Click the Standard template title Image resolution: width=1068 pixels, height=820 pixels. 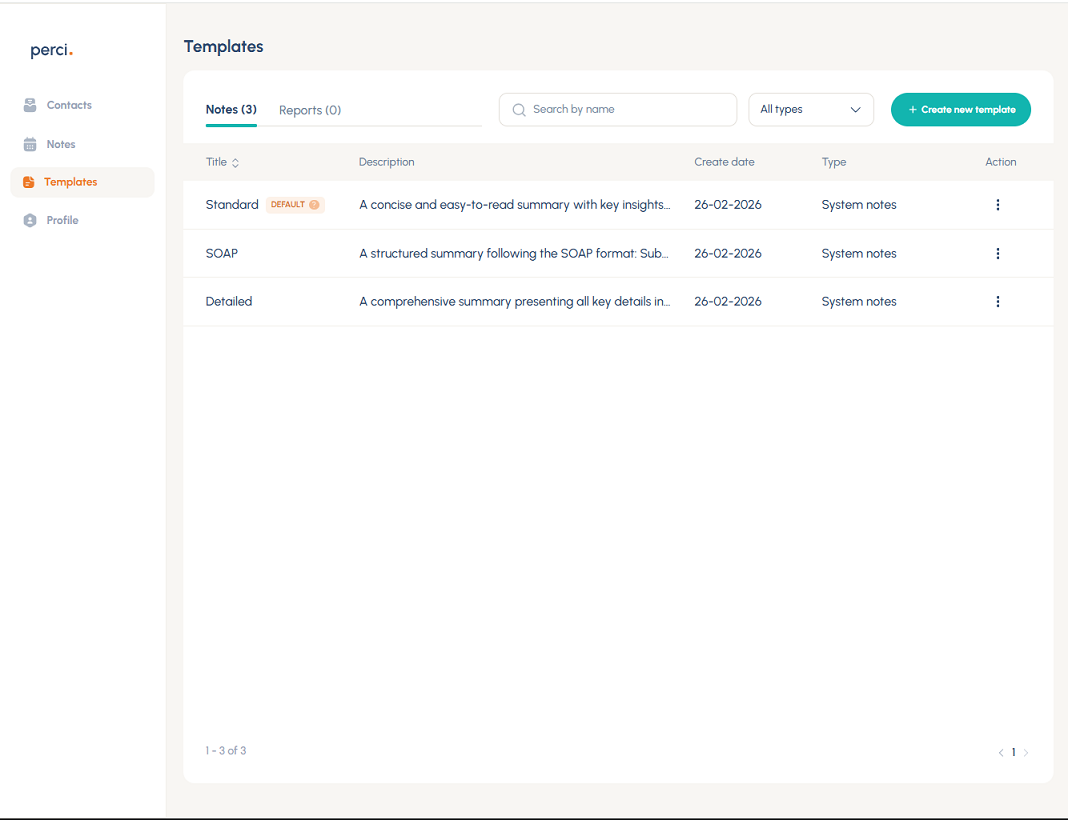[x=232, y=204]
